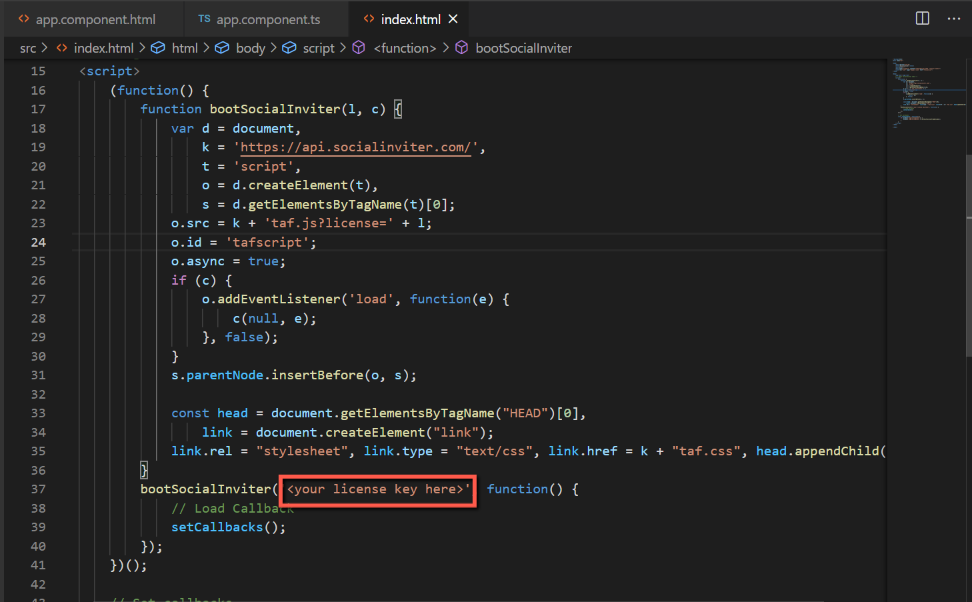Viewport: 972px width, 602px height.
Task: Click the 'document' value on line 18
Action: [263, 128]
